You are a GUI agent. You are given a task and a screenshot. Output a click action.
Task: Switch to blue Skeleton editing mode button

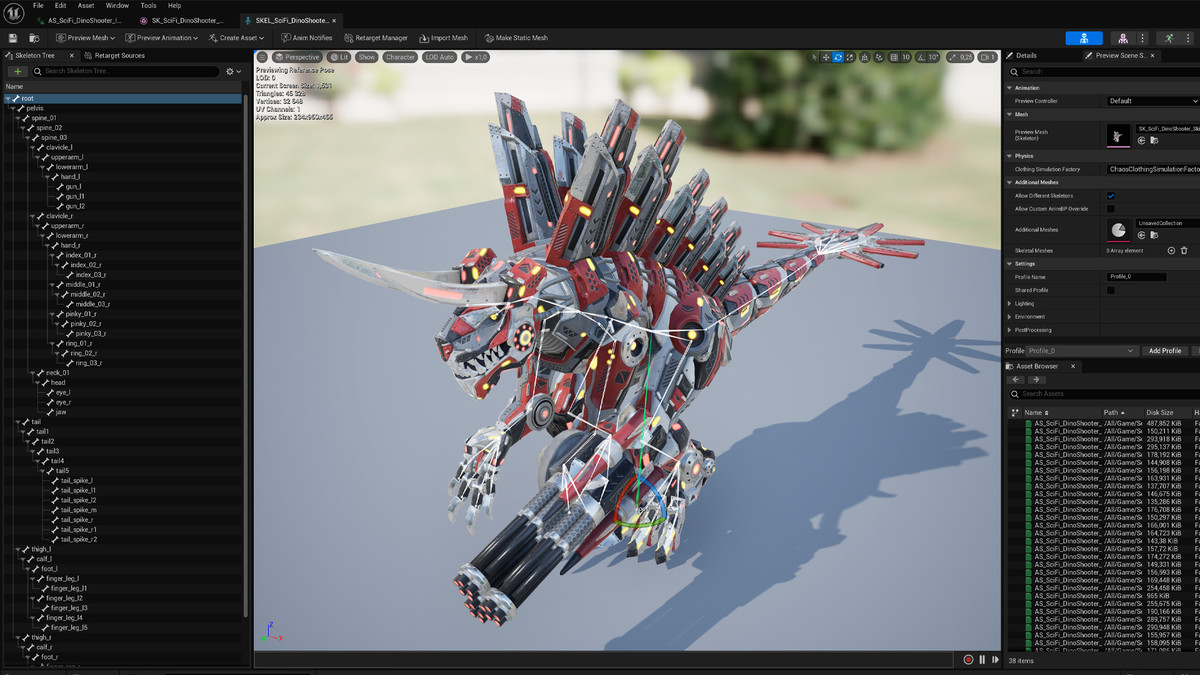(x=1083, y=38)
